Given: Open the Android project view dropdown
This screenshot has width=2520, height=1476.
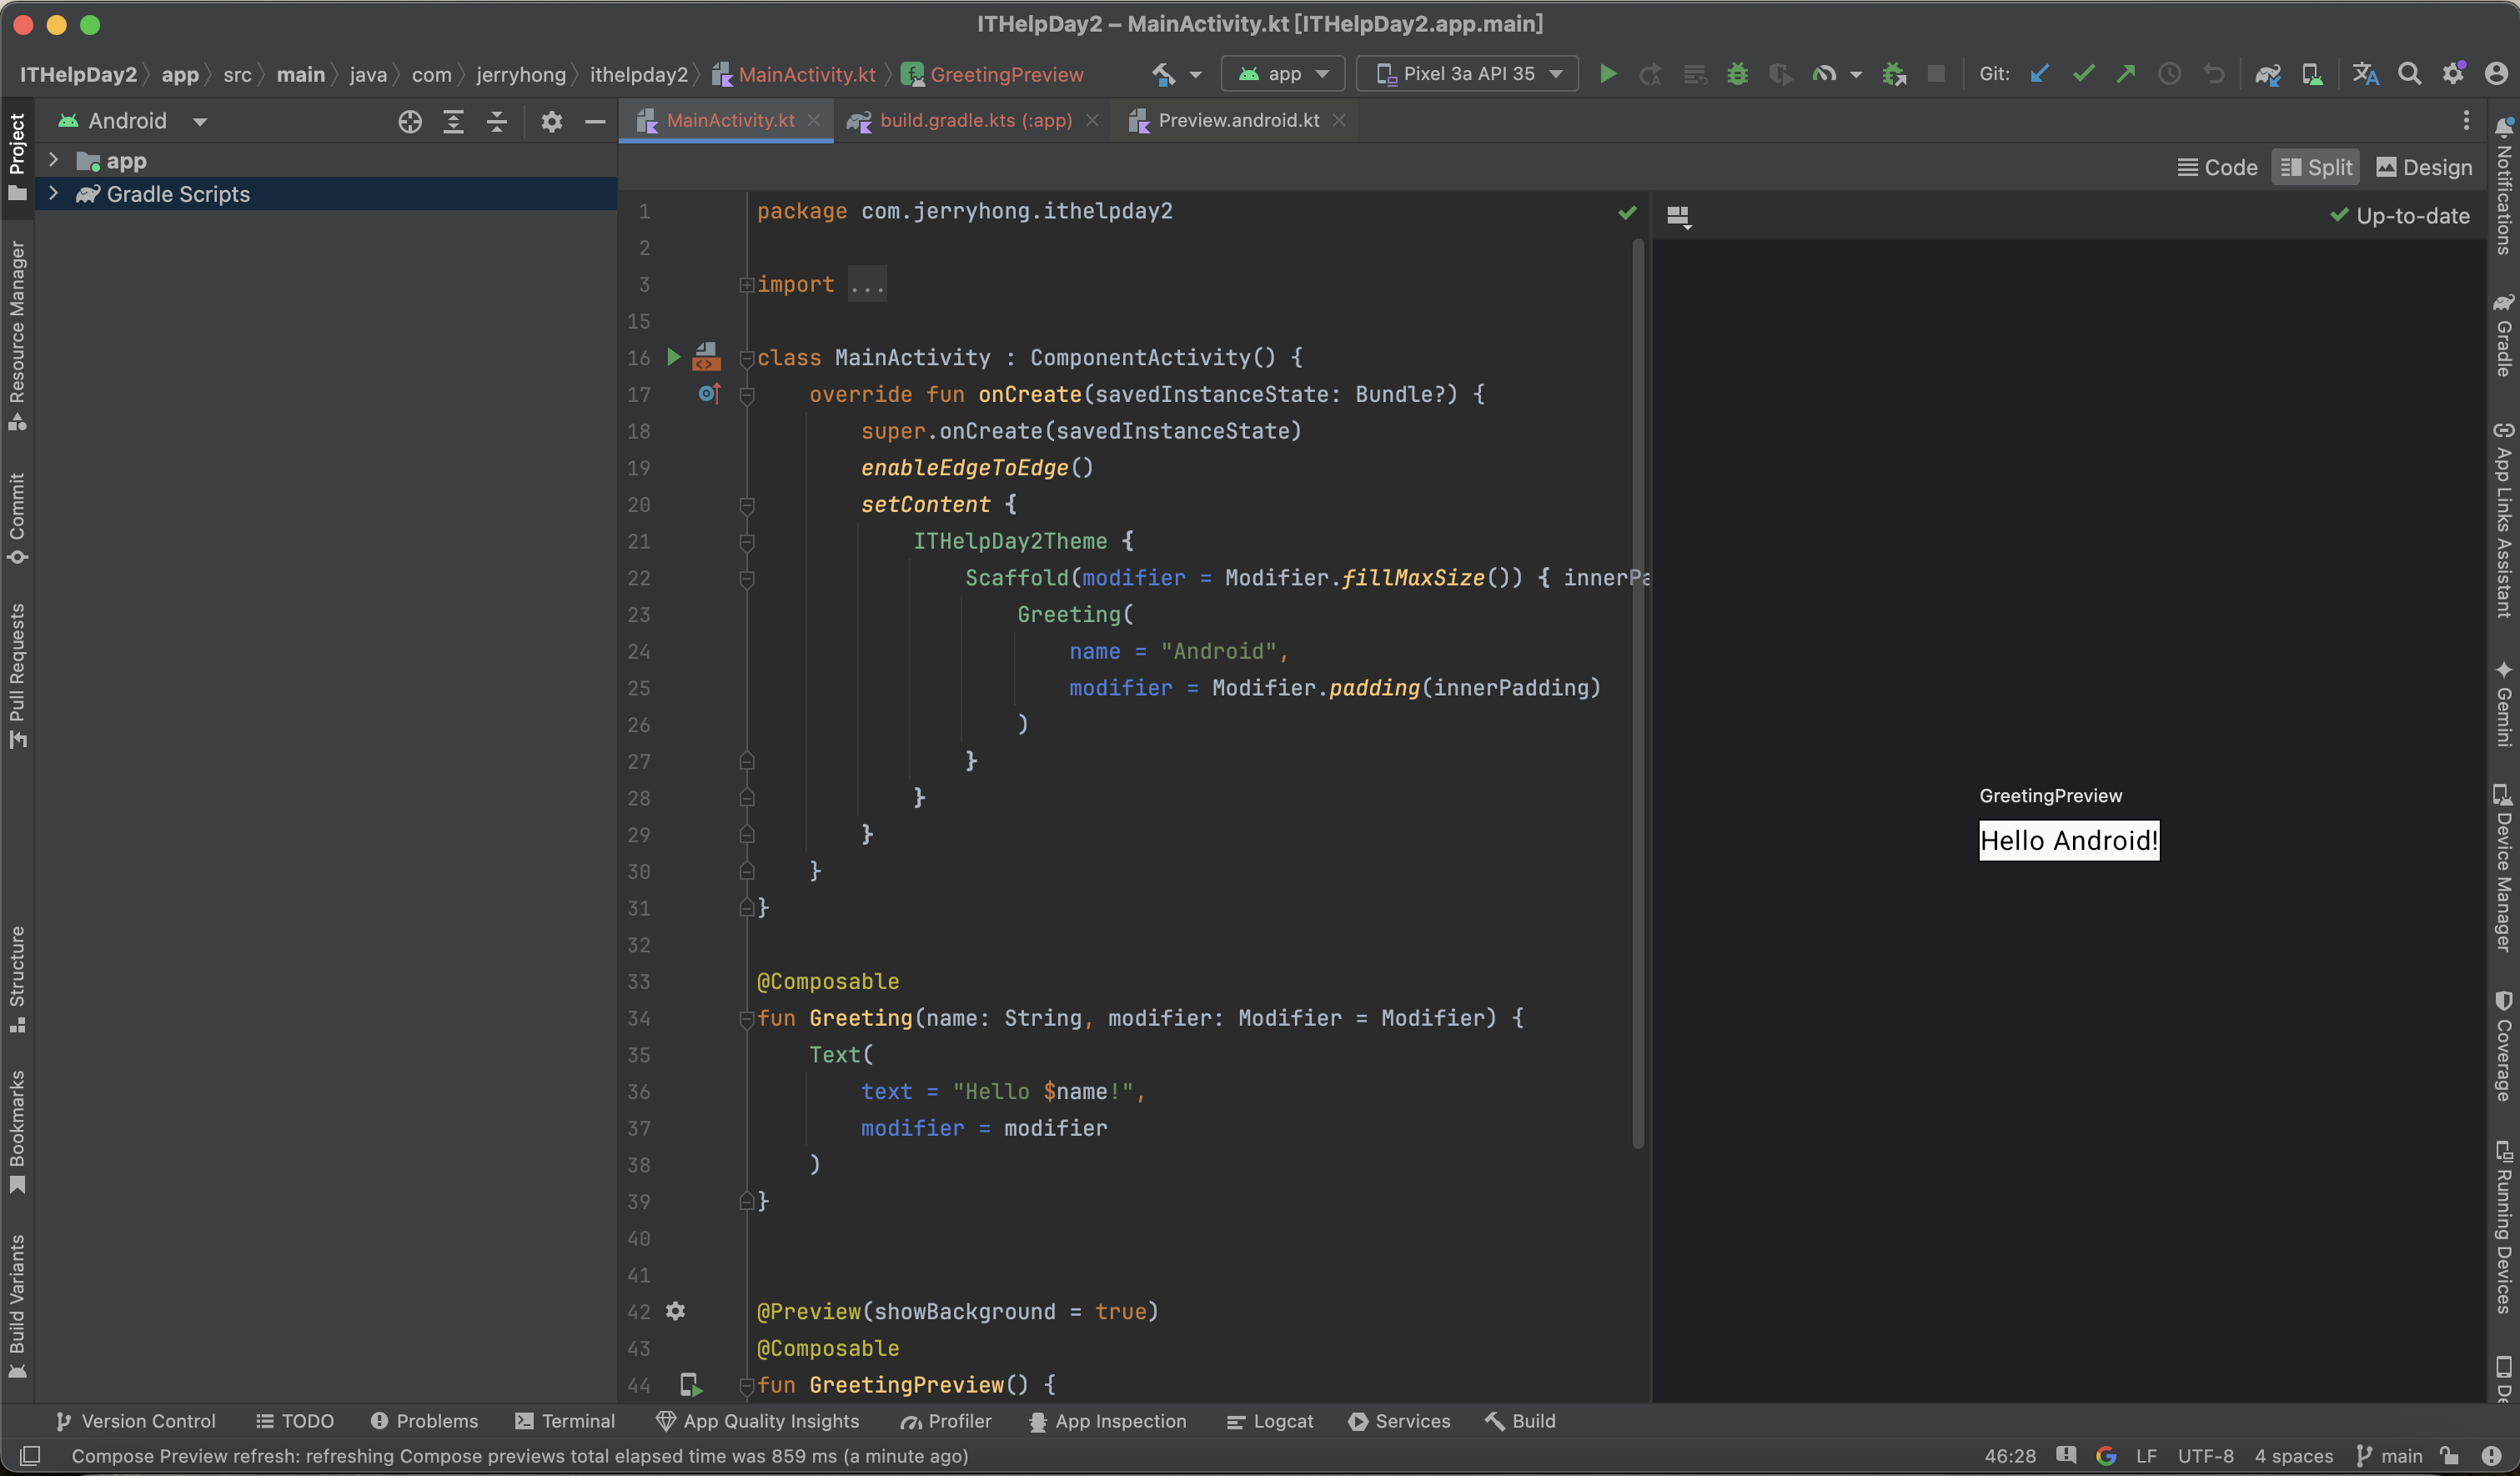Looking at the screenshot, I should (132, 121).
